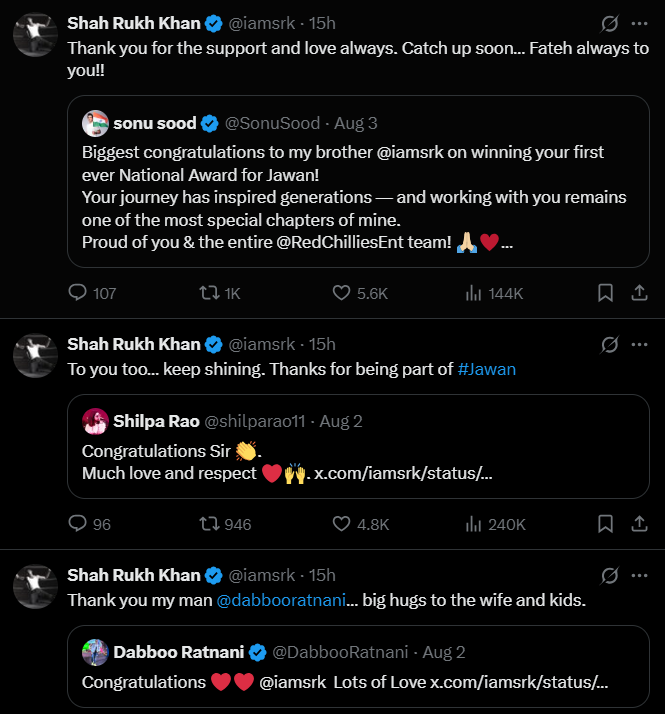Open the #Jawan hashtag link
This screenshot has width=665, height=714.
tap(486, 369)
